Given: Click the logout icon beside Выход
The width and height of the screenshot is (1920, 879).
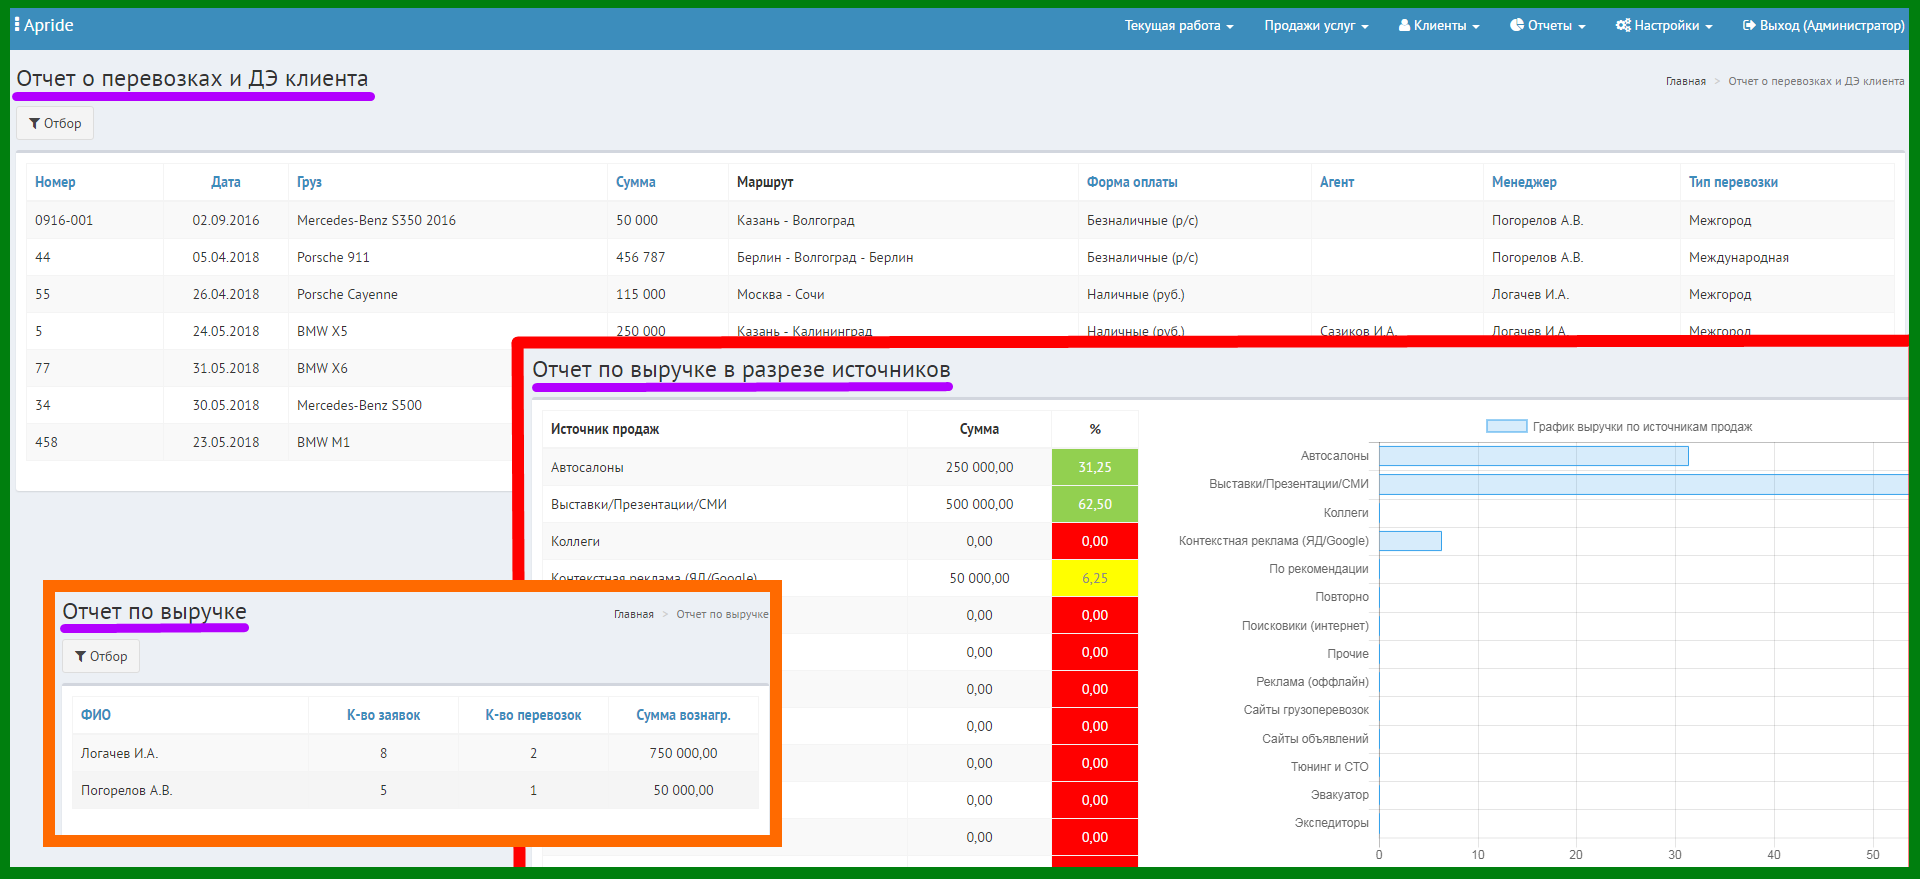Looking at the screenshot, I should pyautogui.click(x=1749, y=25).
